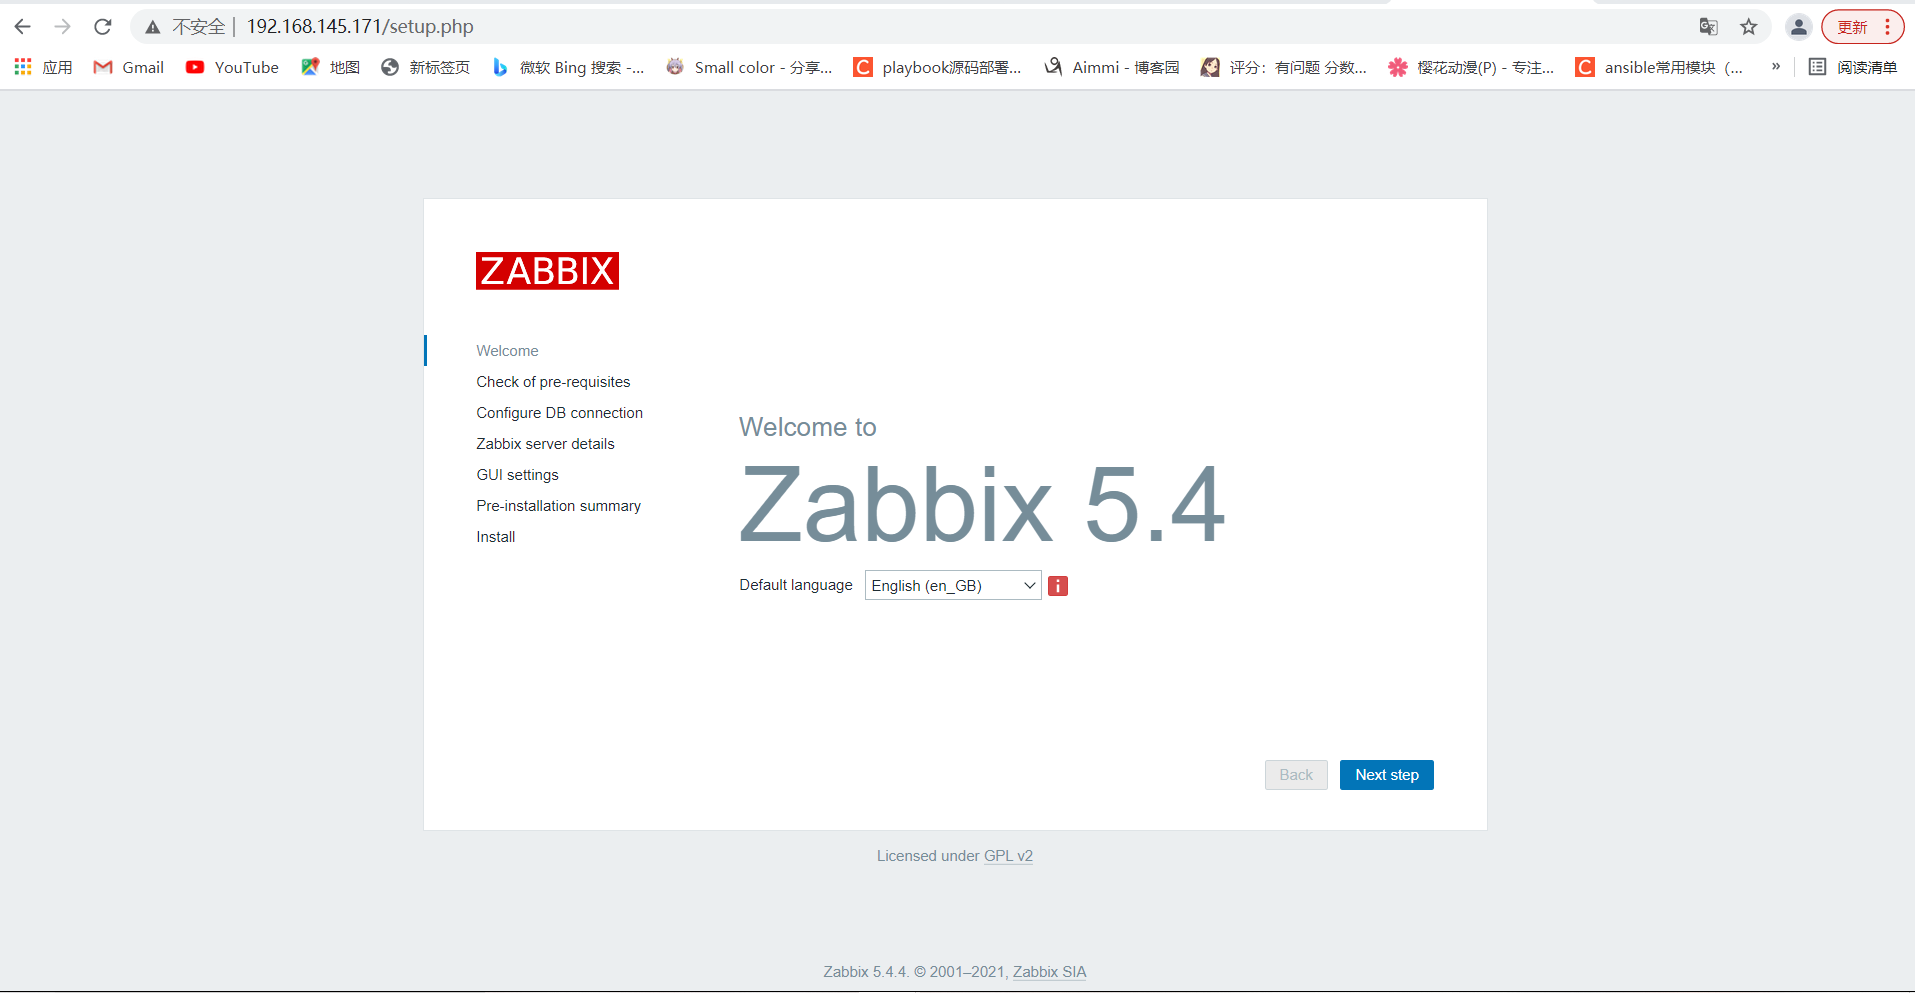Click the Next step button
The height and width of the screenshot is (993, 1915).
point(1386,775)
